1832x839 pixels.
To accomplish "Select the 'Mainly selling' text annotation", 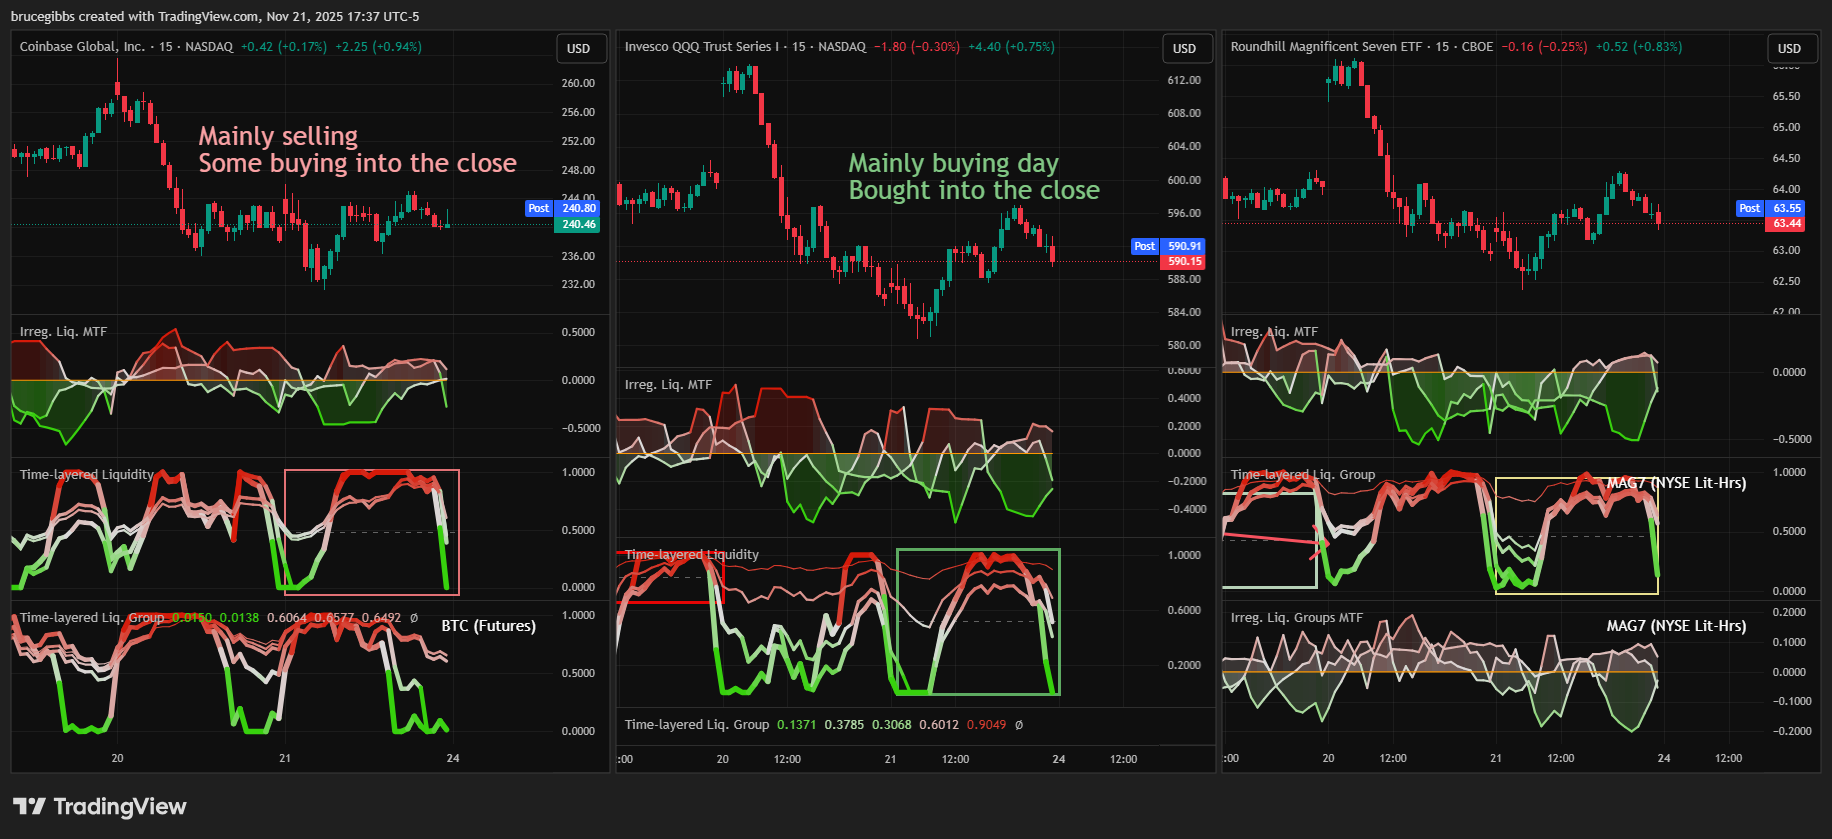I will pyautogui.click(x=278, y=136).
